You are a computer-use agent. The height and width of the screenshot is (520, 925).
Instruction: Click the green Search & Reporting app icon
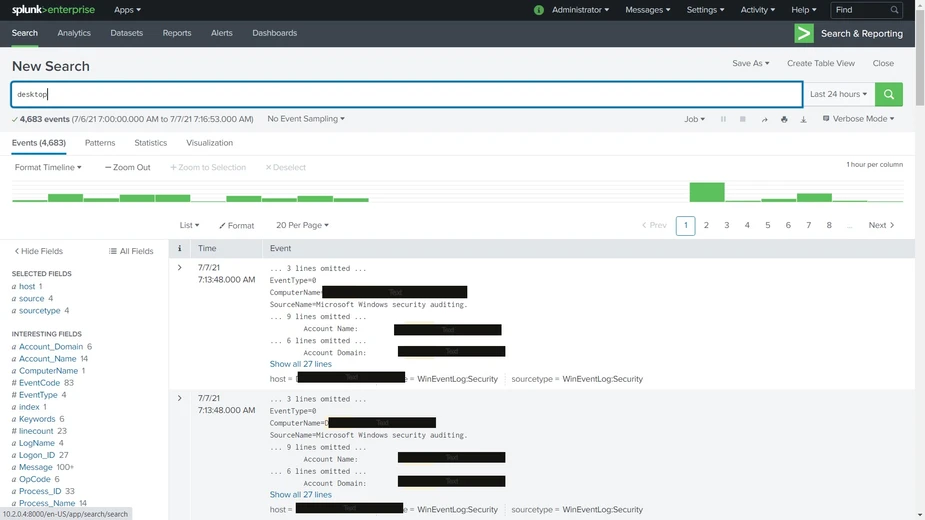click(803, 34)
